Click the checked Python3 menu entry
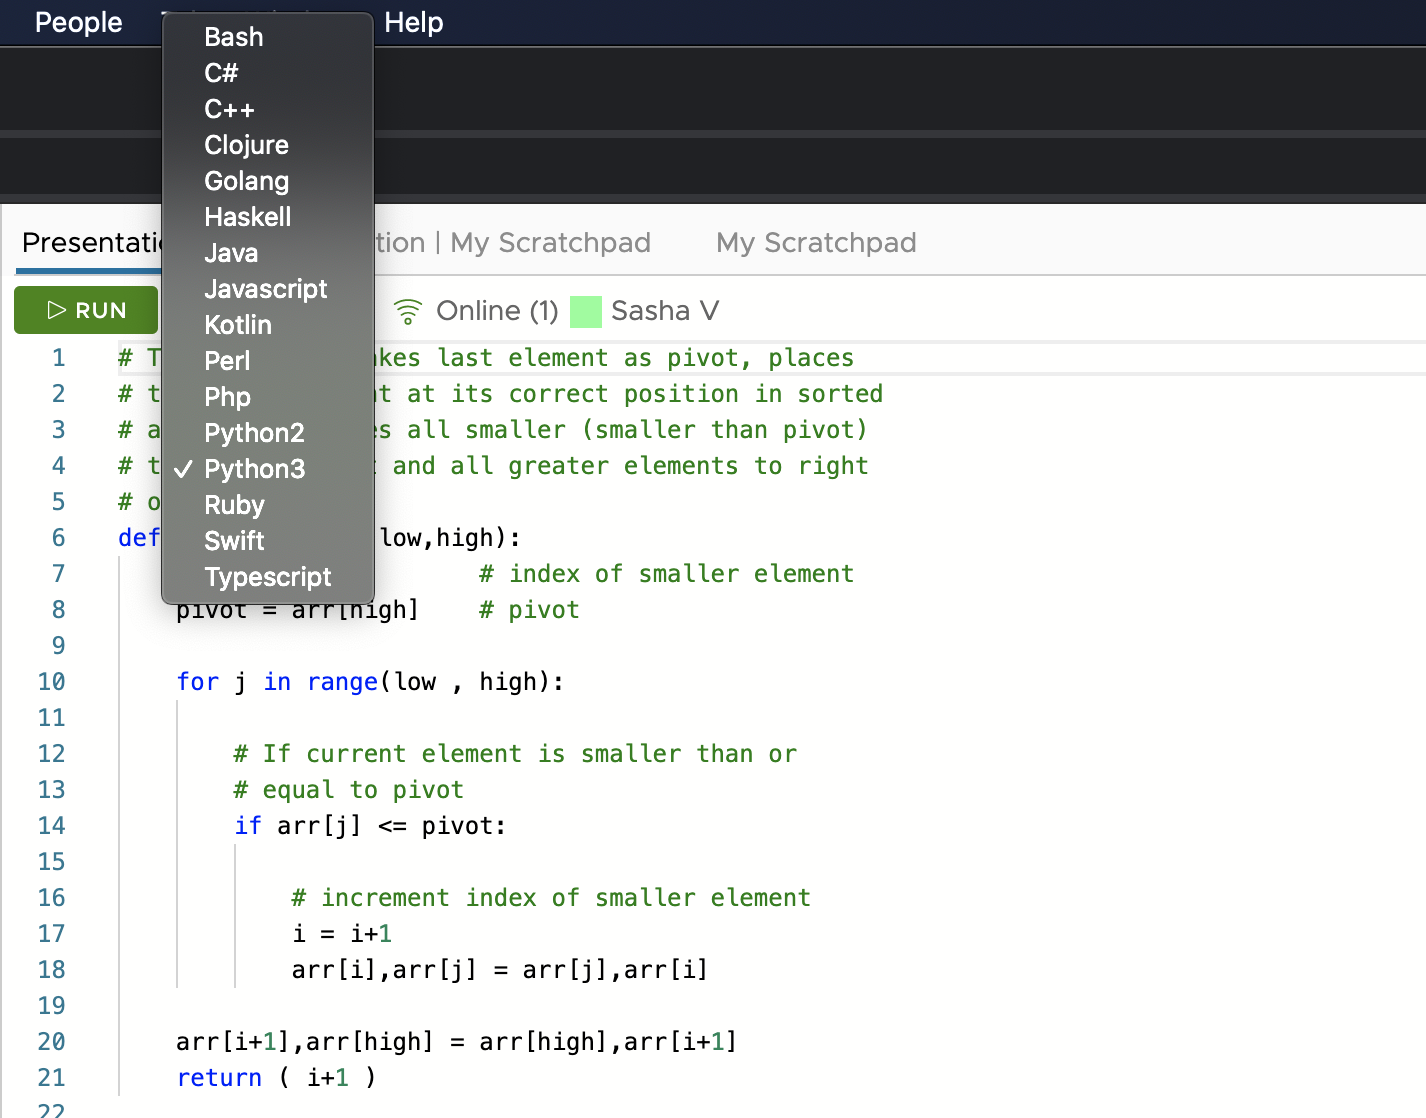The height and width of the screenshot is (1118, 1426). (x=254, y=469)
